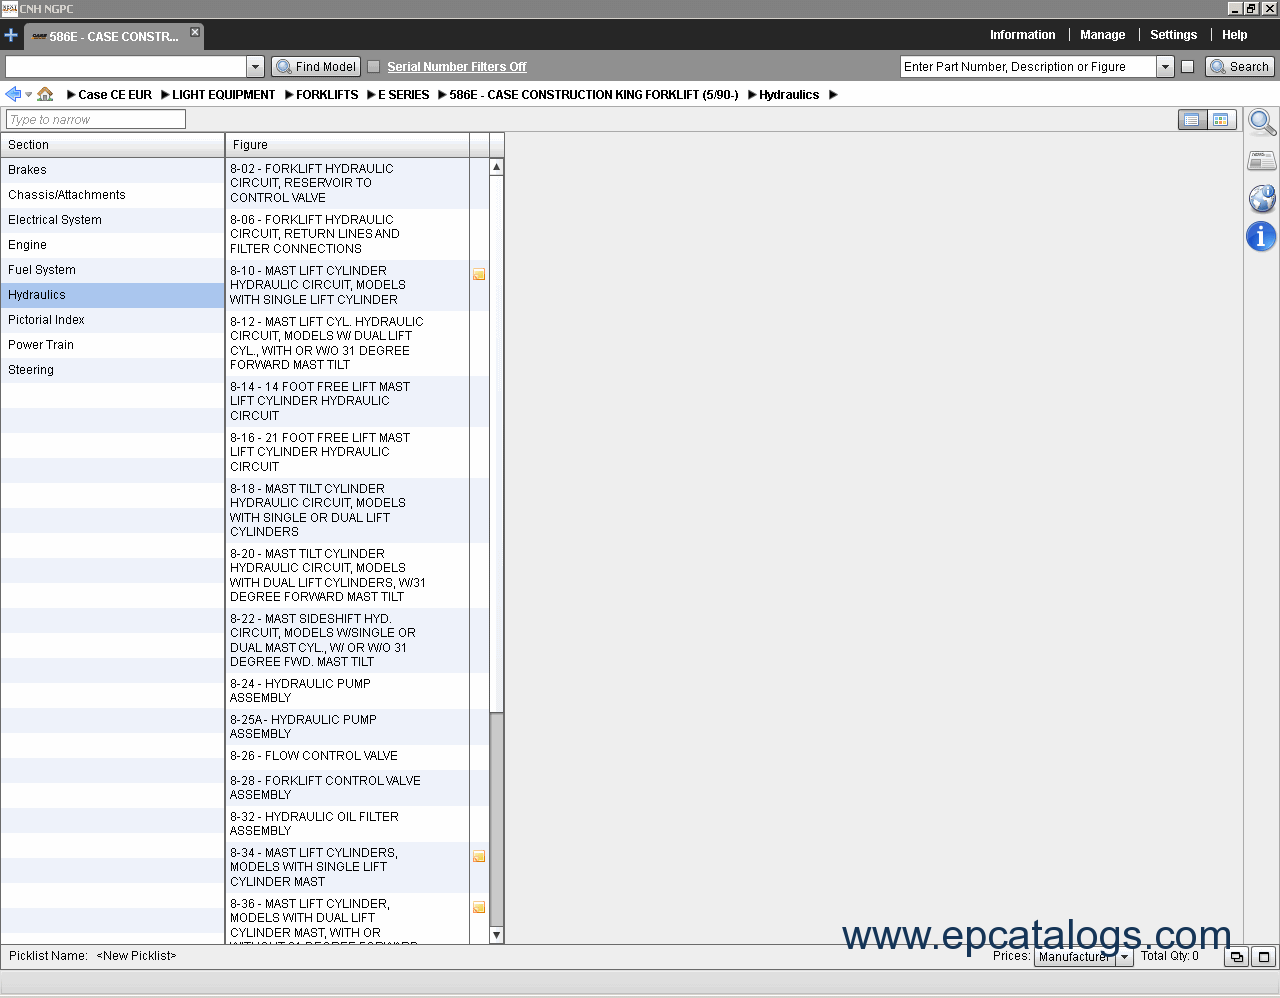This screenshot has width=1280, height=998.
Task: Go to the home icon in breadcrumb
Action: (x=45, y=94)
